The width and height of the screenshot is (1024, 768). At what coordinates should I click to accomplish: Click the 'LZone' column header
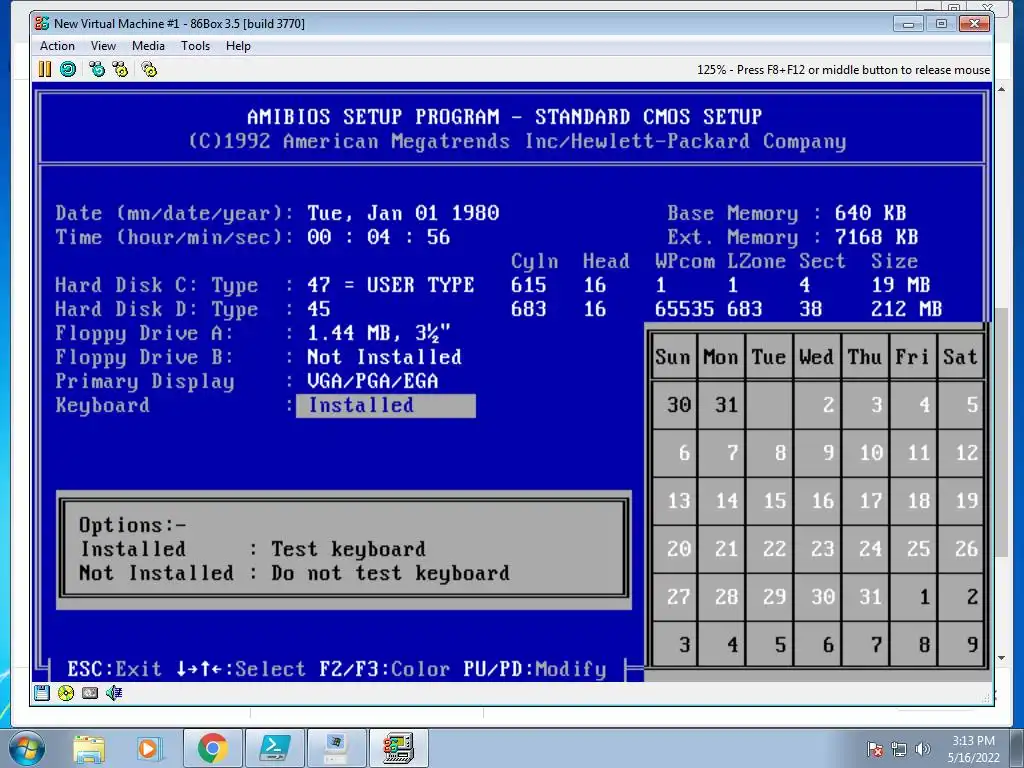pos(756,261)
